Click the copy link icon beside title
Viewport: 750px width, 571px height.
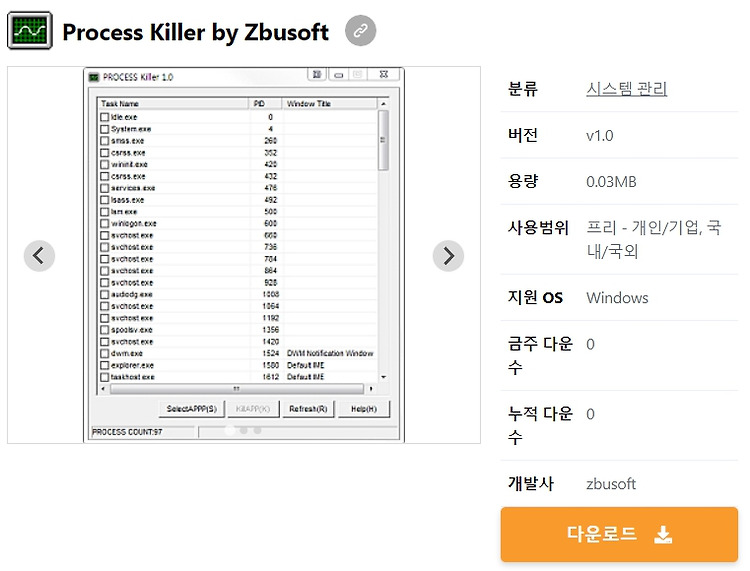[x=360, y=31]
